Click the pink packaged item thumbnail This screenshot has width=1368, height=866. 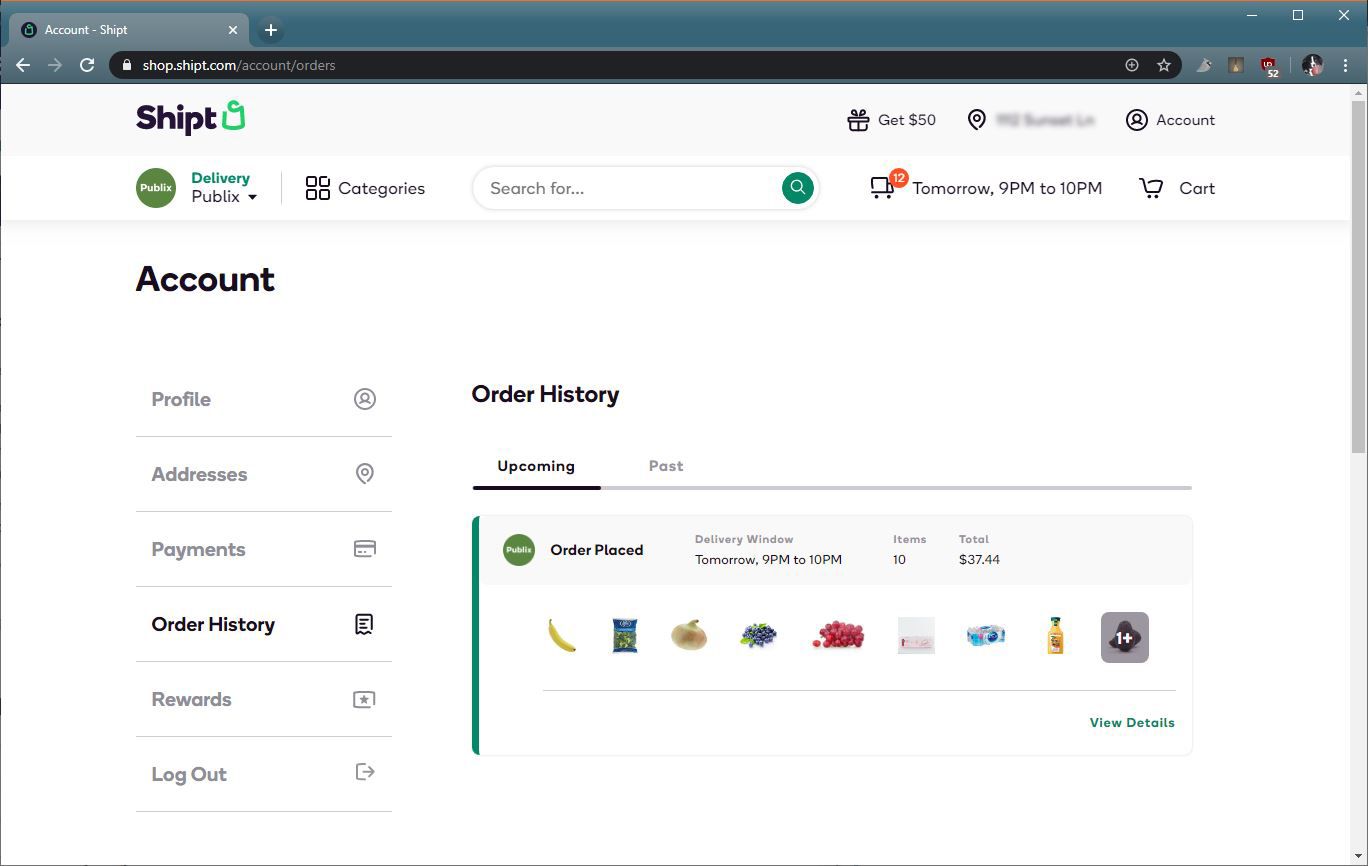(916, 636)
